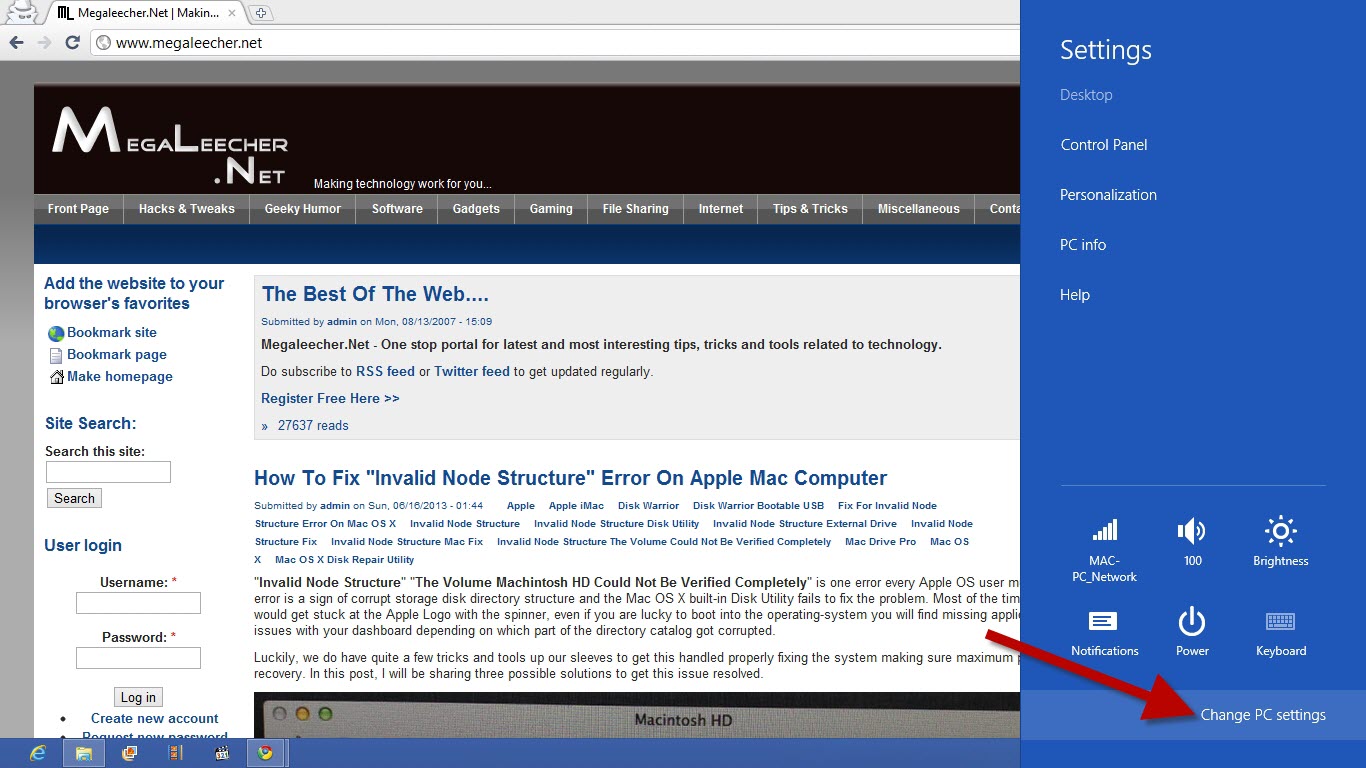Screen dimensions: 1366x768
Task: Click Change PC settings
Action: click(1263, 715)
